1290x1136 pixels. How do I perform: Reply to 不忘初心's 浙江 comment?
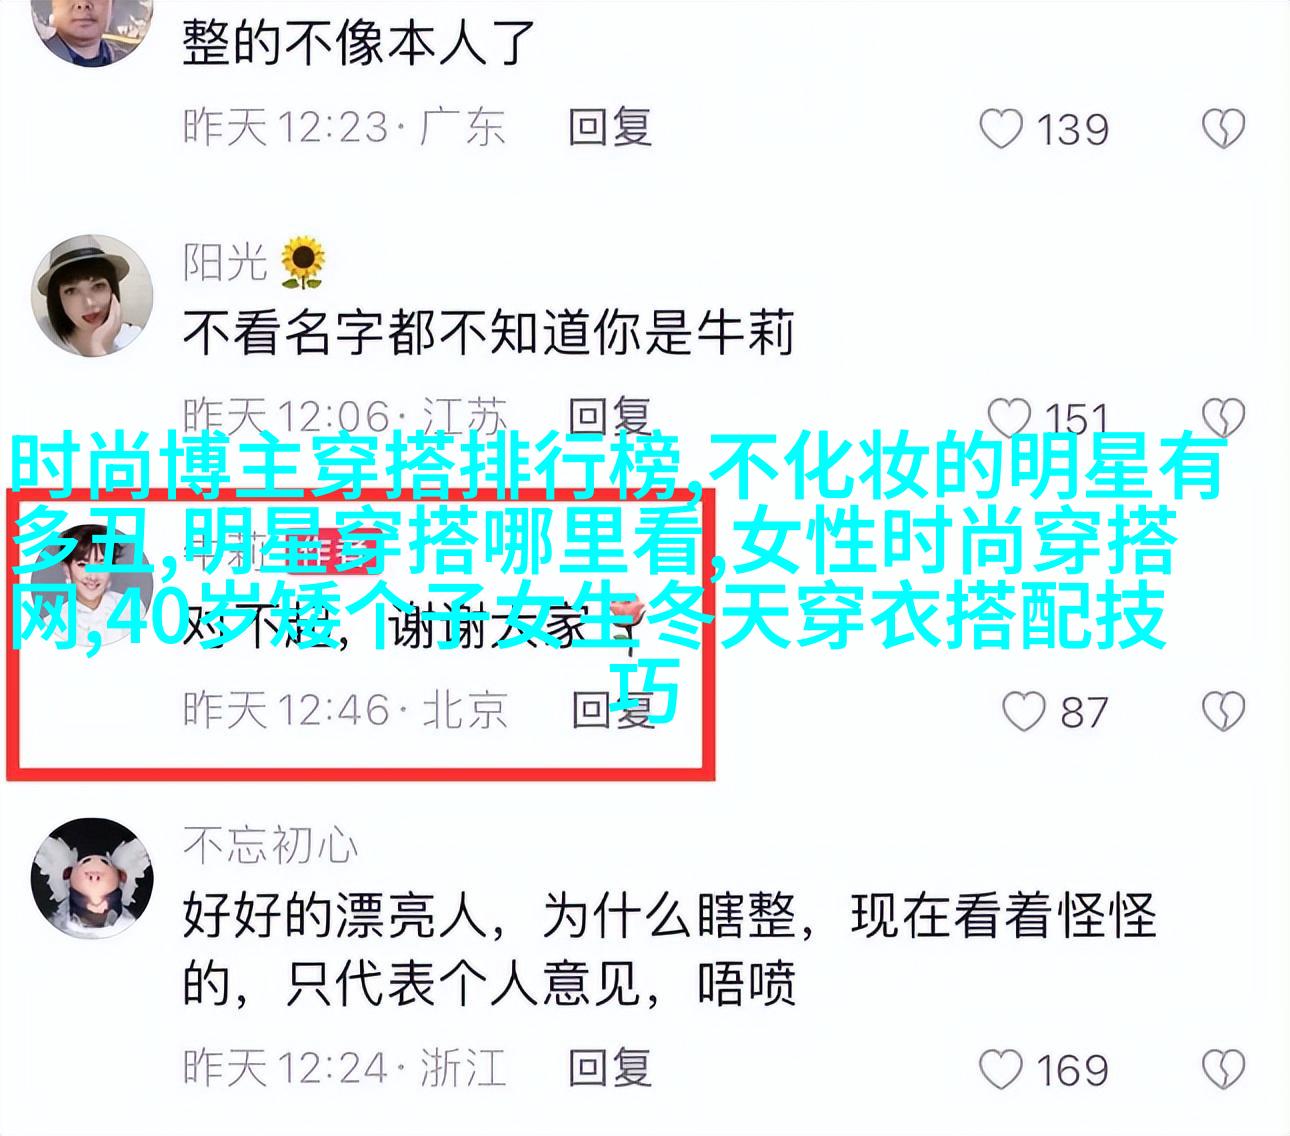point(610,1067)
